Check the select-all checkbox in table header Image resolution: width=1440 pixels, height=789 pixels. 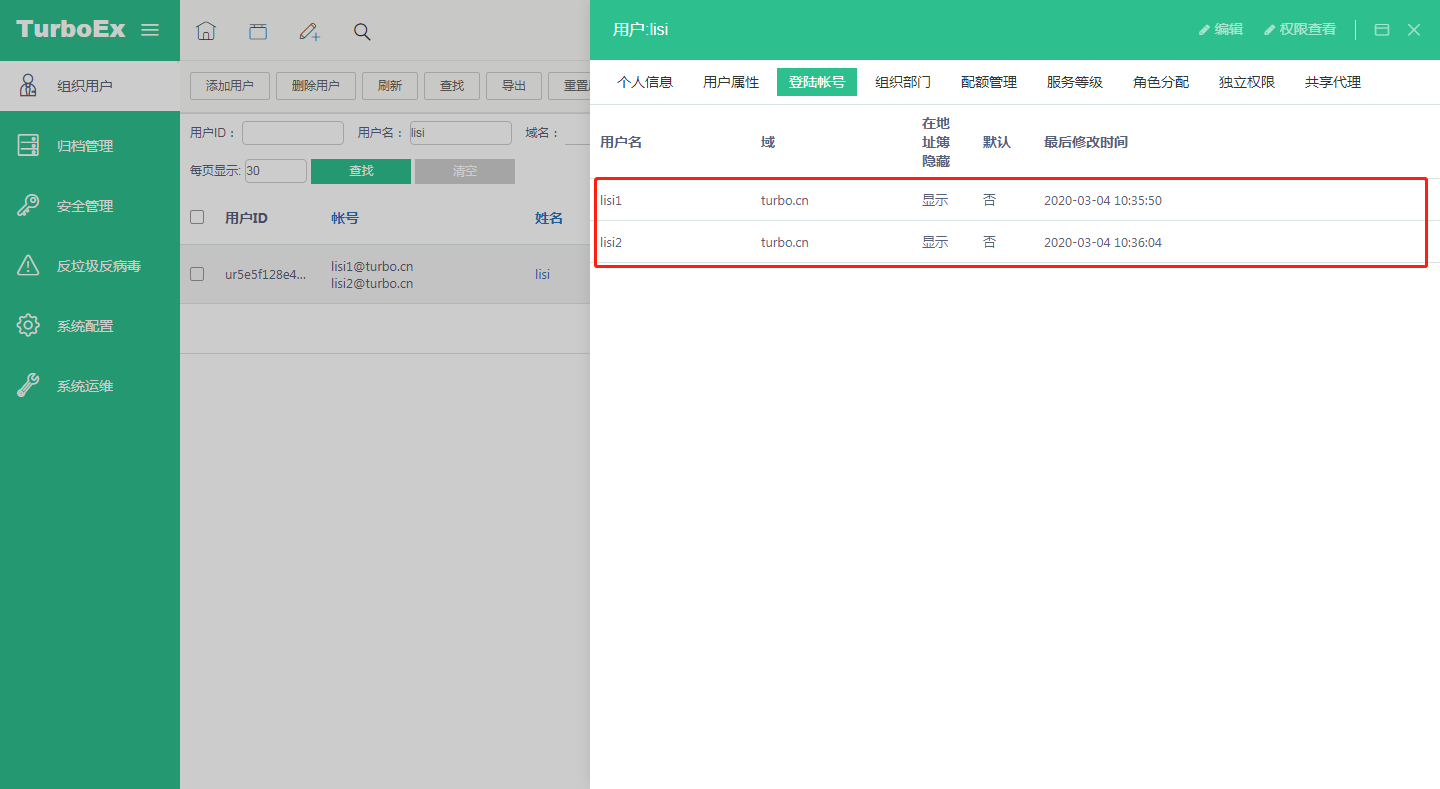pos(197,217)
